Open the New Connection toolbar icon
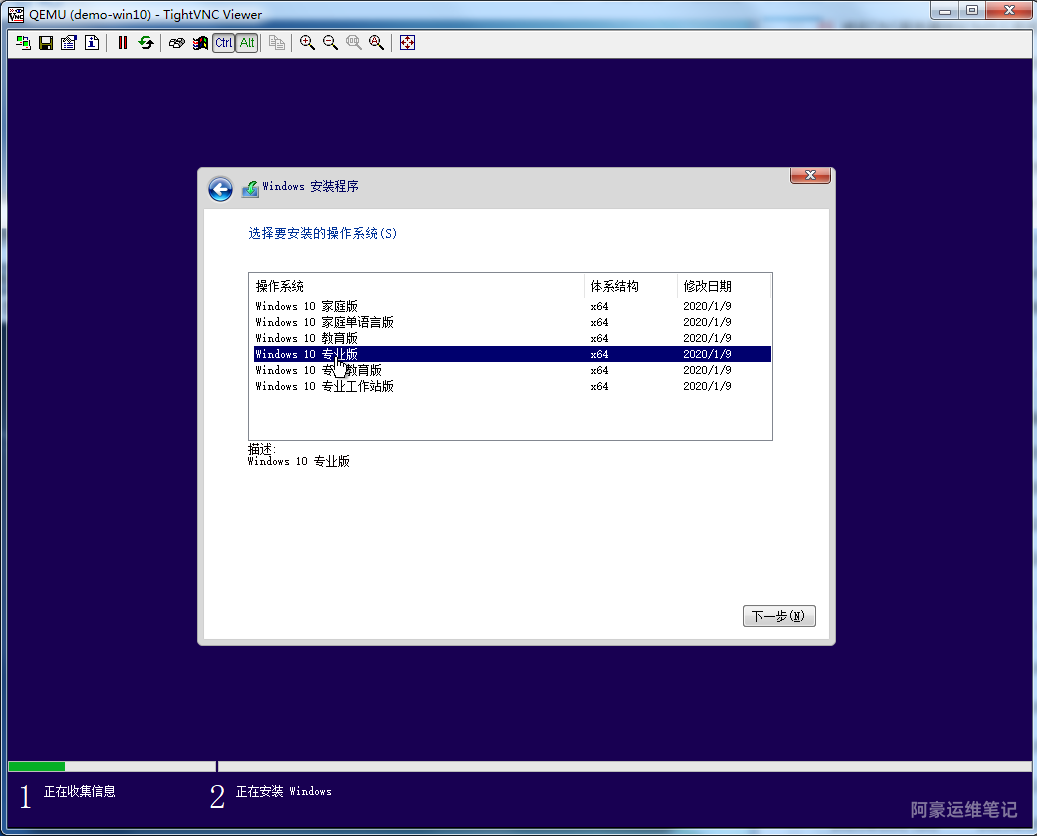Image resolution: width=1037 pixels, height=836 pixels. tap(23, 43)
